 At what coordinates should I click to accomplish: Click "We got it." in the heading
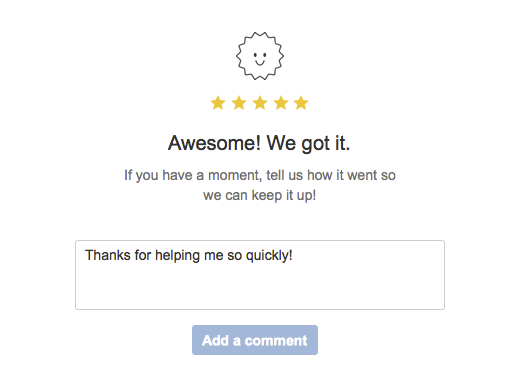click(x=308, y=143)
